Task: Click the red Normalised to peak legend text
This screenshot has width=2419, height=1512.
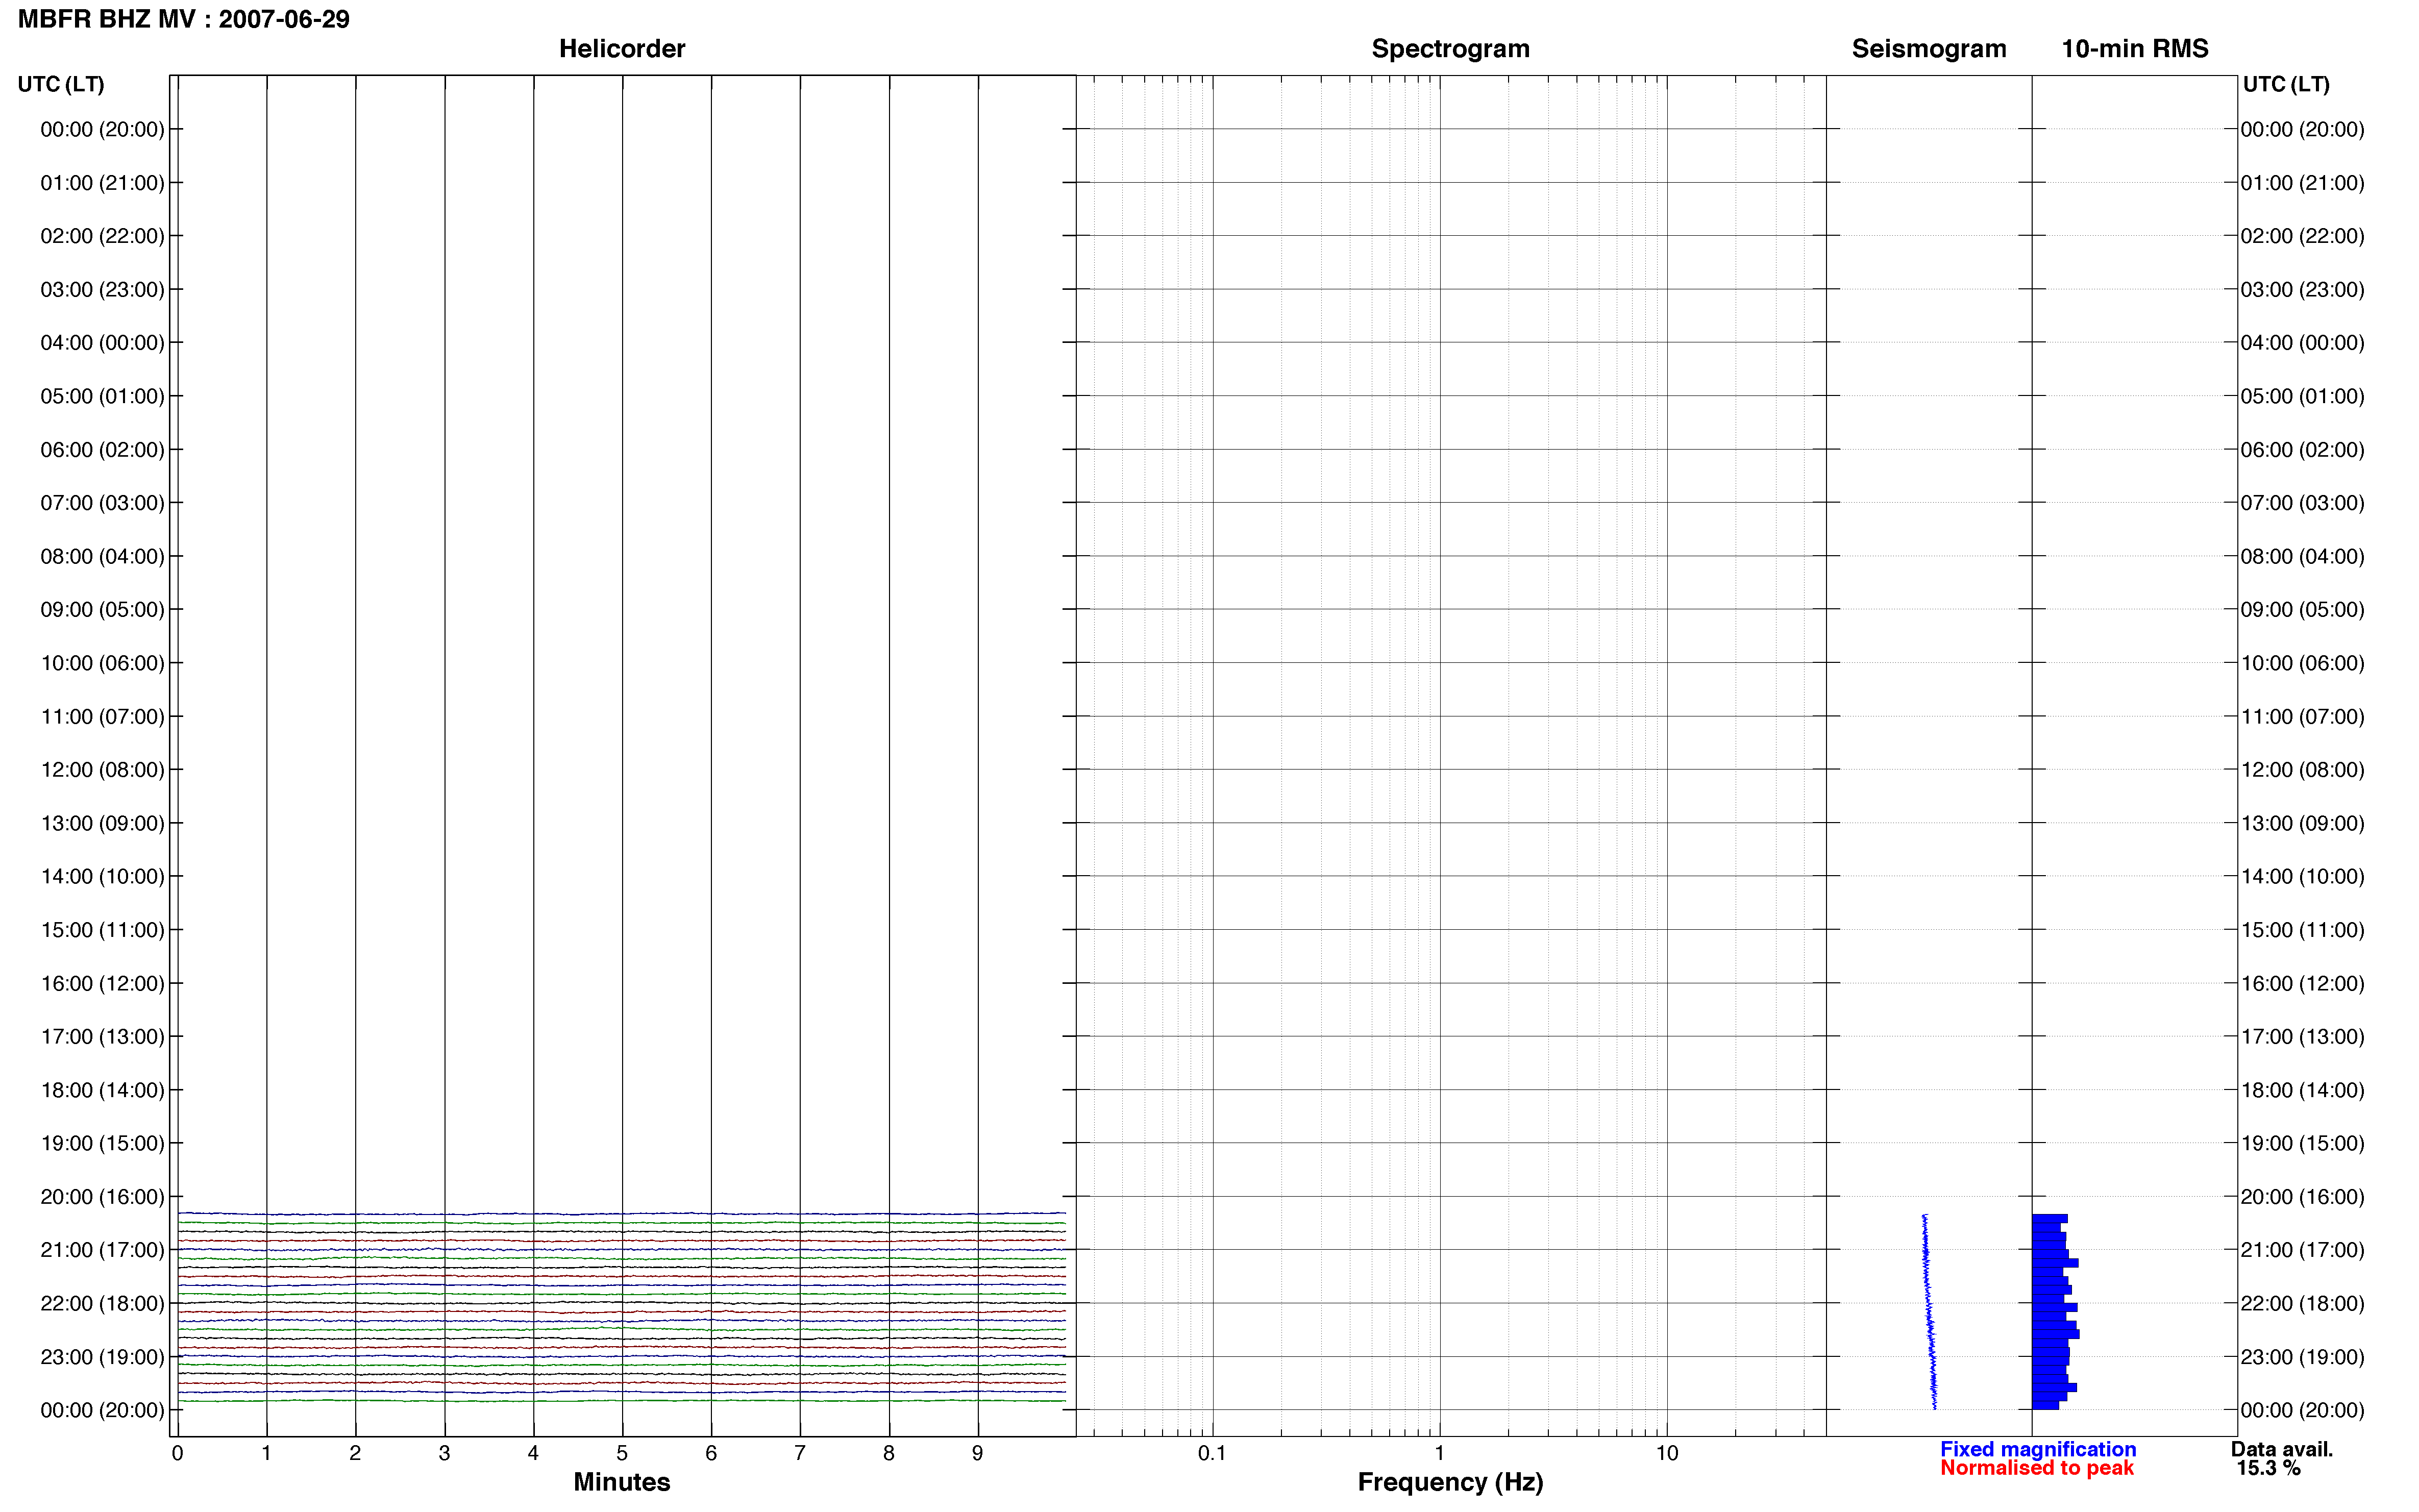Action: [x=2037, y=1468]
